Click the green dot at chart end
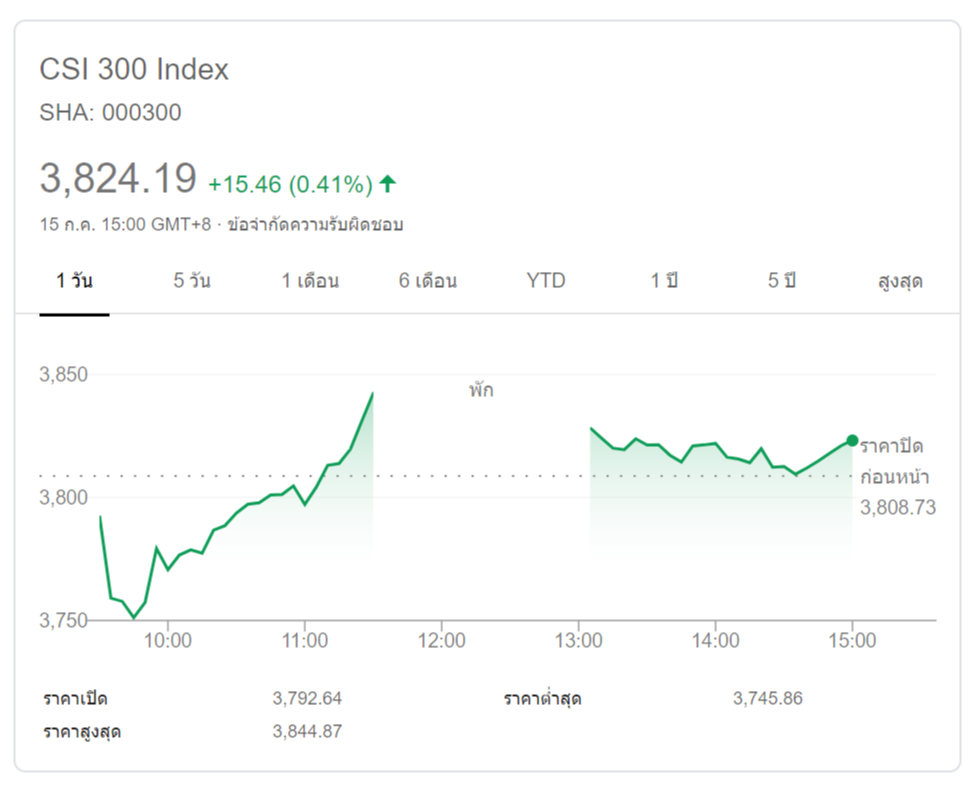Viewport: 972px width, 789px height. click(852, 440)
